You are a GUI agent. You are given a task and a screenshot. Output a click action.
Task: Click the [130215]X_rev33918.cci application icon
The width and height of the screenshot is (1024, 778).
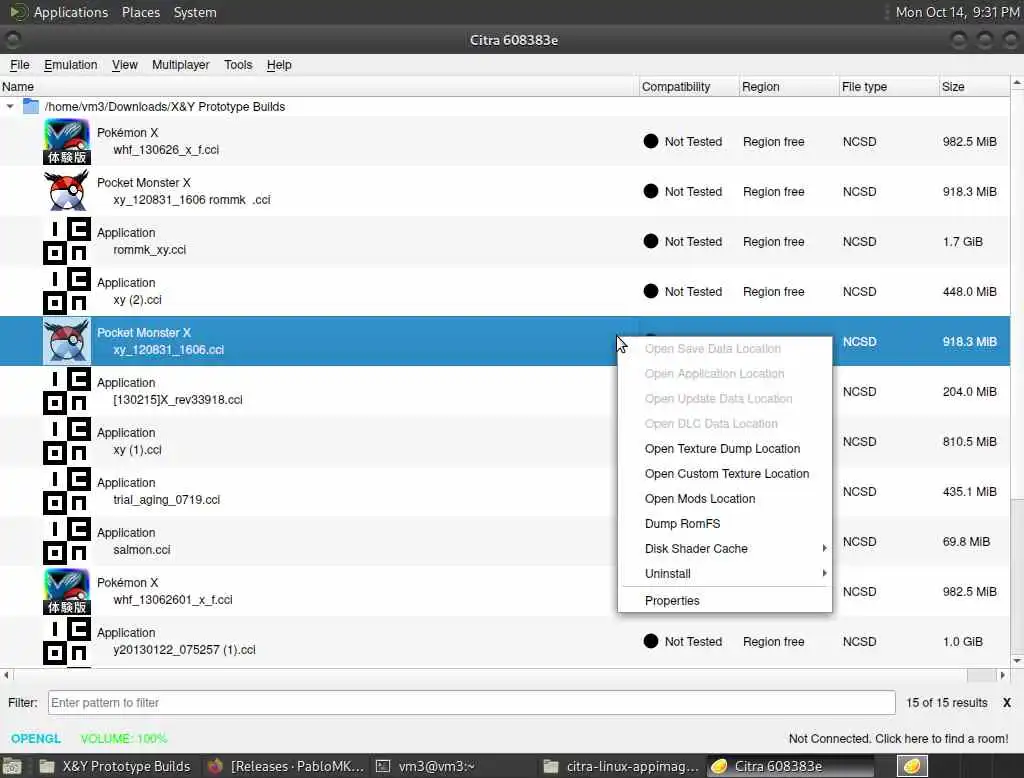click(x=67, y=391)
